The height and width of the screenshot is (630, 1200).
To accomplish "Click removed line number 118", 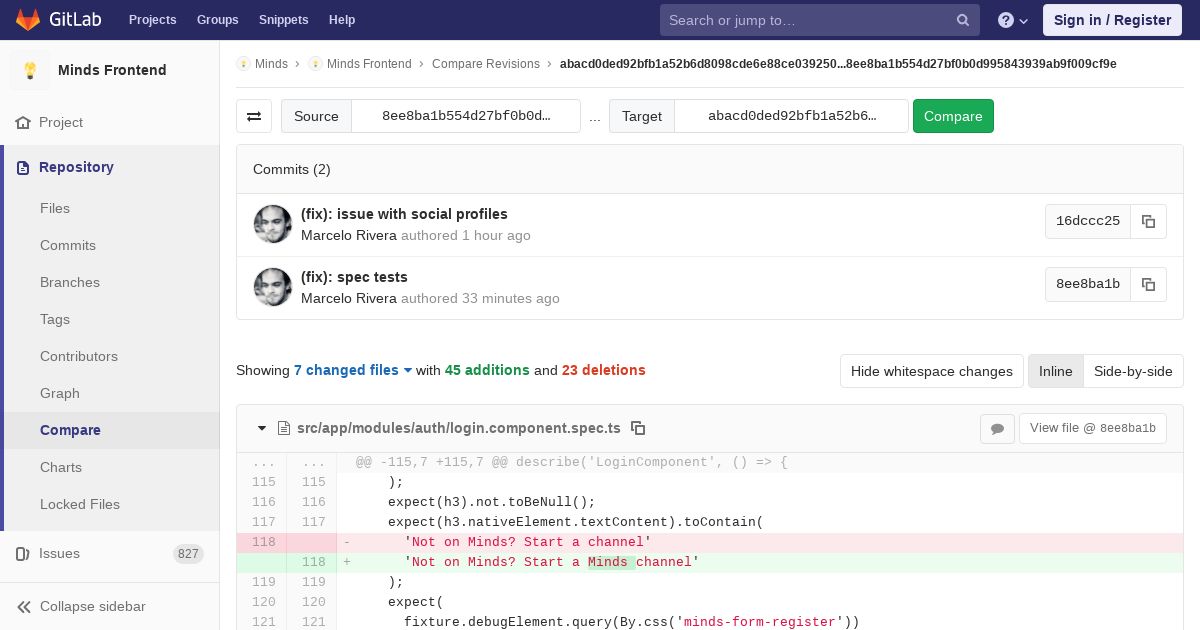I will tap(263, 542).
